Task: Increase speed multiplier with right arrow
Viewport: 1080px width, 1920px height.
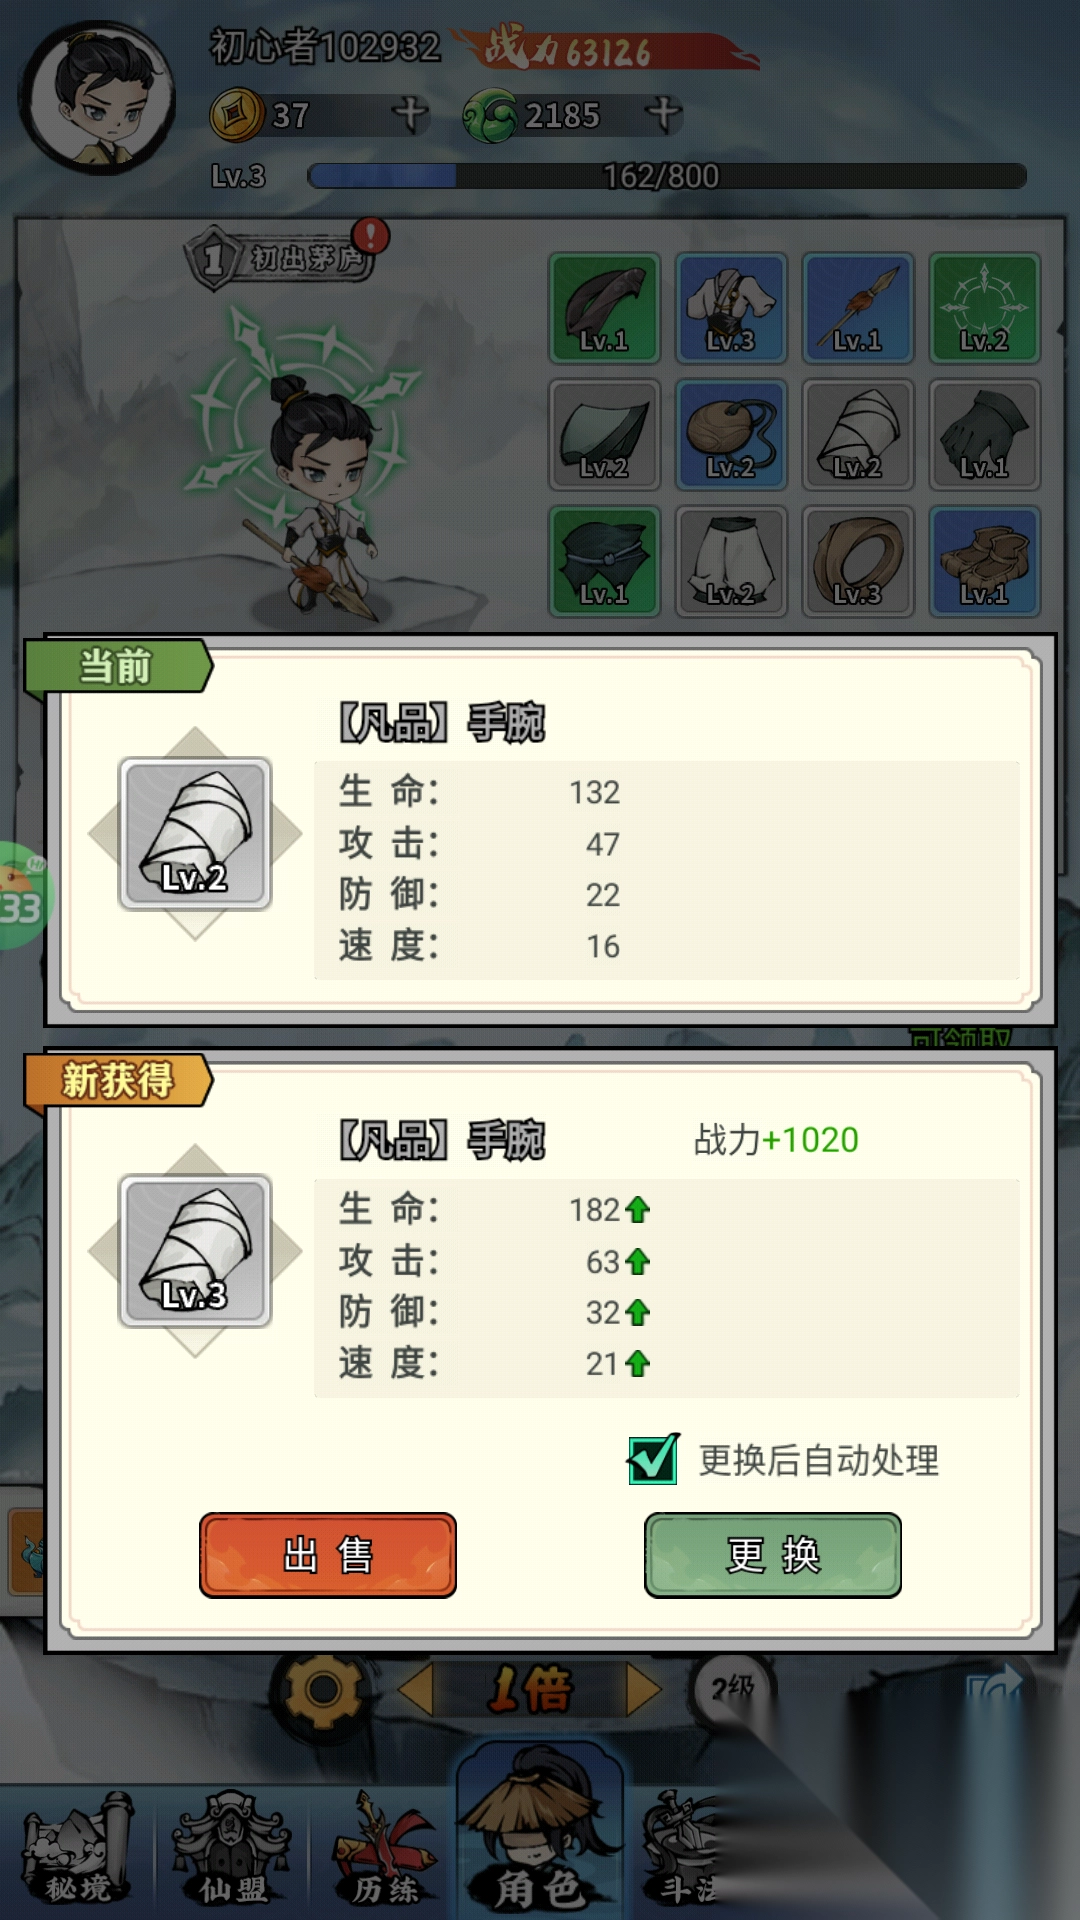Action: pos(644,1689)
